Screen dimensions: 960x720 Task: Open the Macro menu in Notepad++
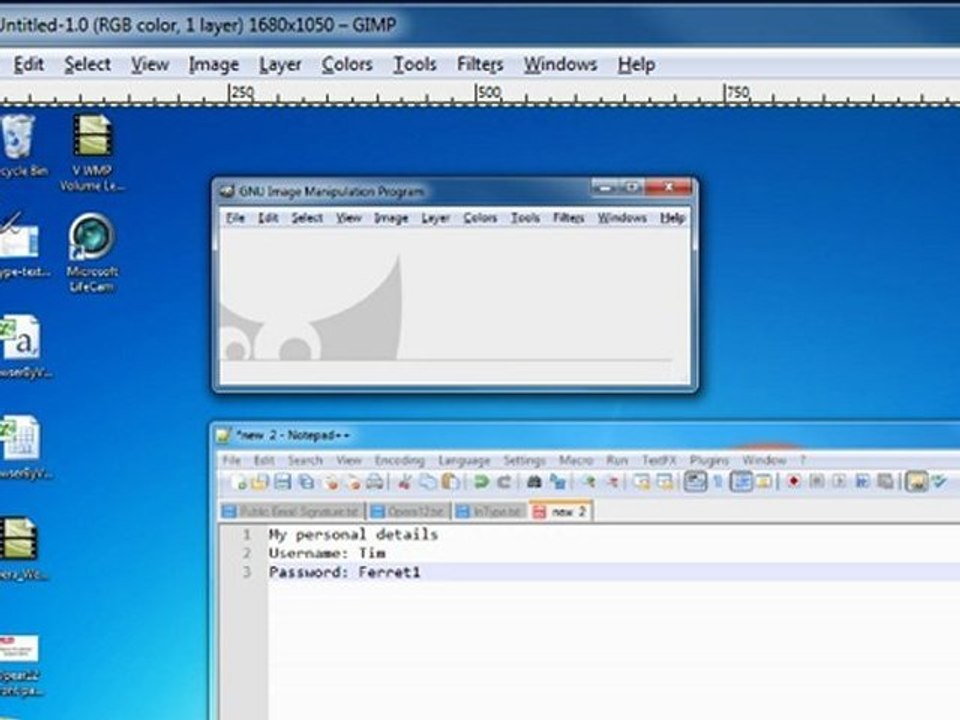click(576, 460)
